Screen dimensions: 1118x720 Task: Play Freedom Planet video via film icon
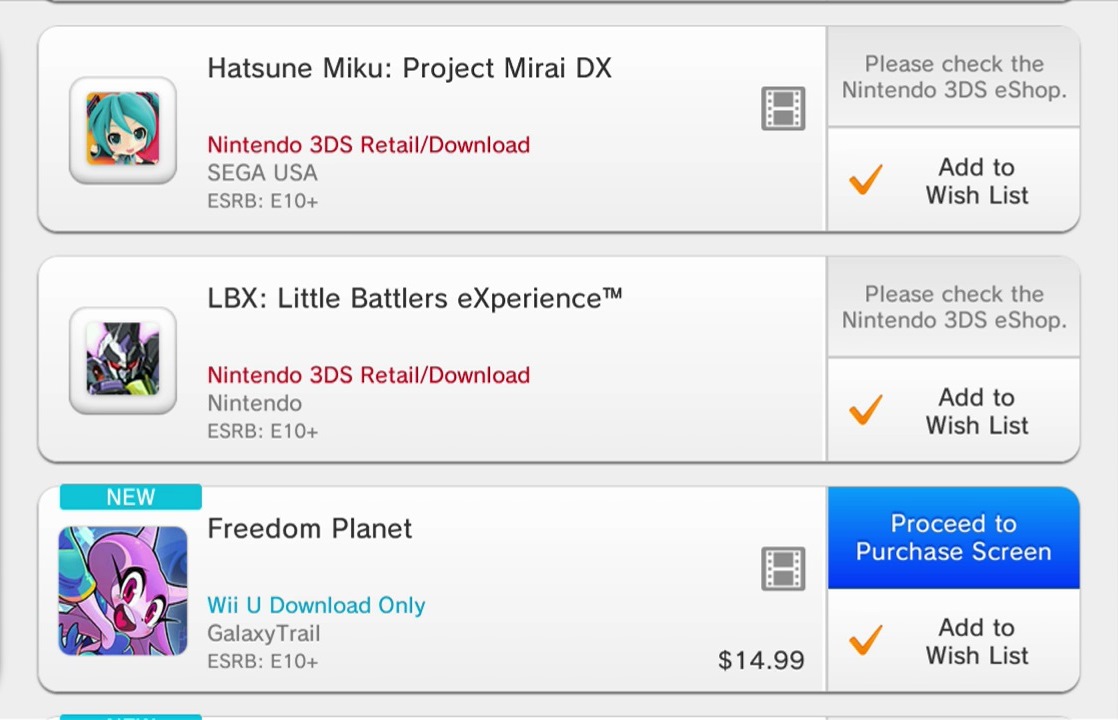[783, 568]
